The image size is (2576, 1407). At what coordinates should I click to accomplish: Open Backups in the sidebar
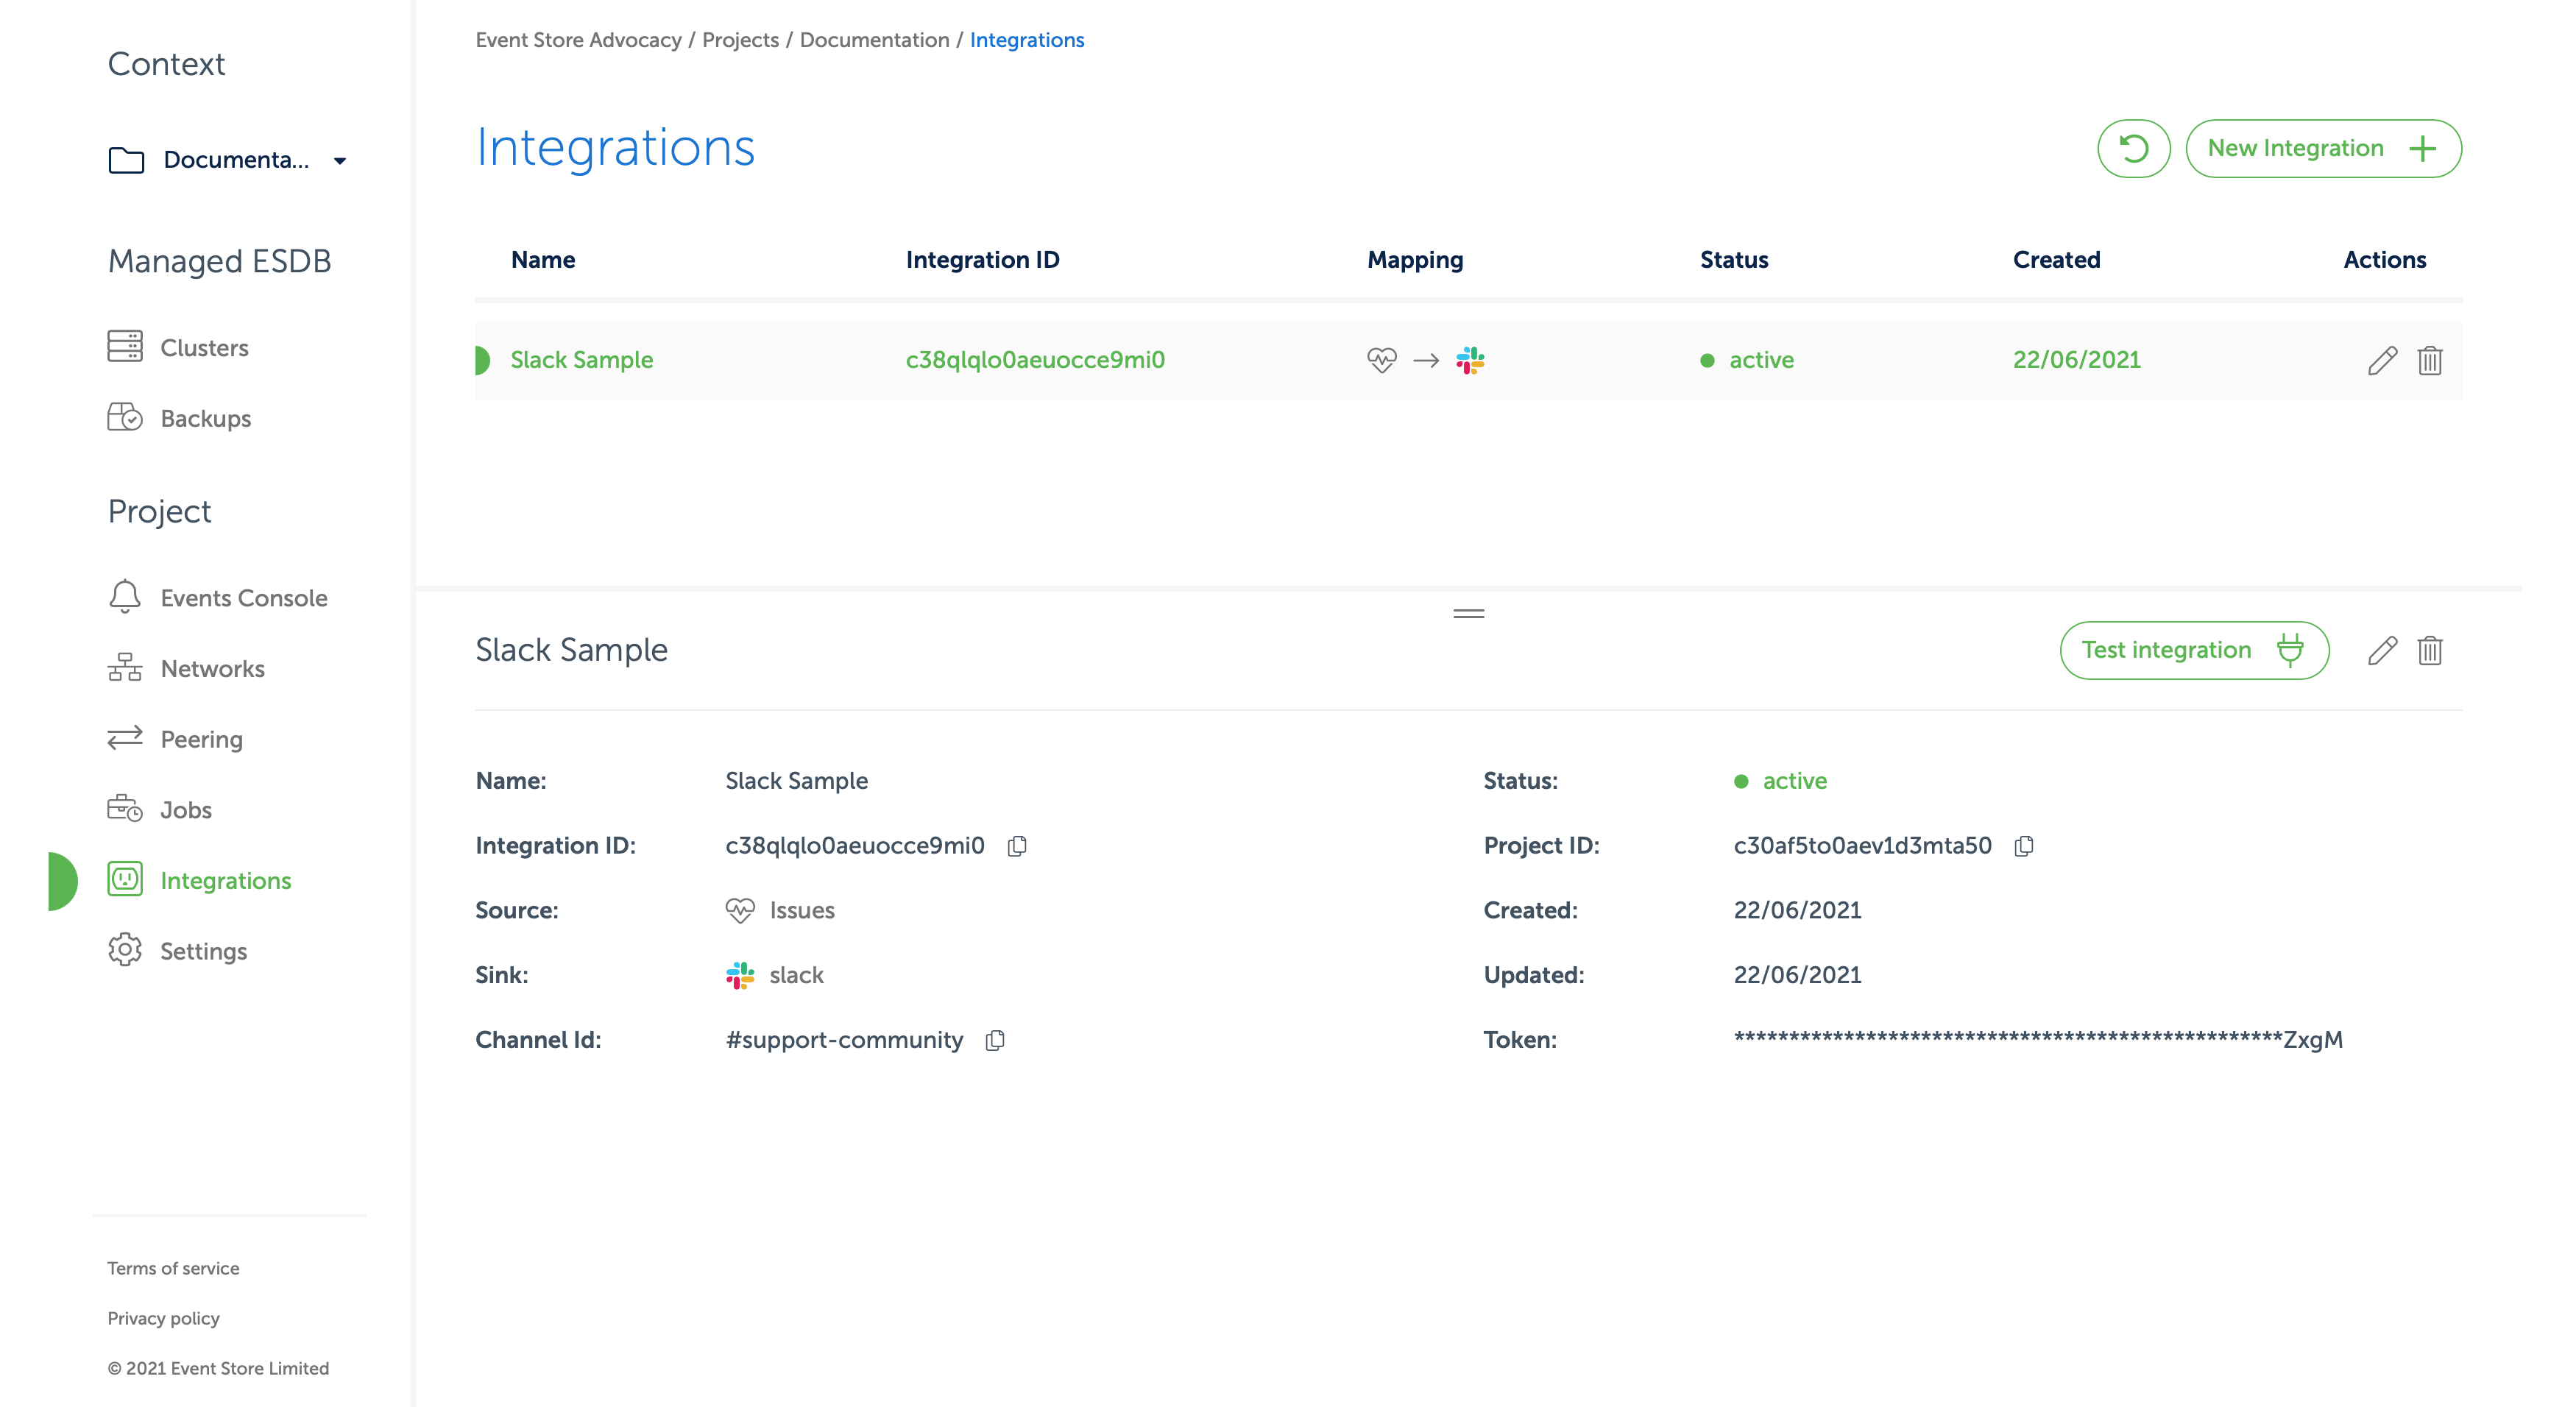205,418
